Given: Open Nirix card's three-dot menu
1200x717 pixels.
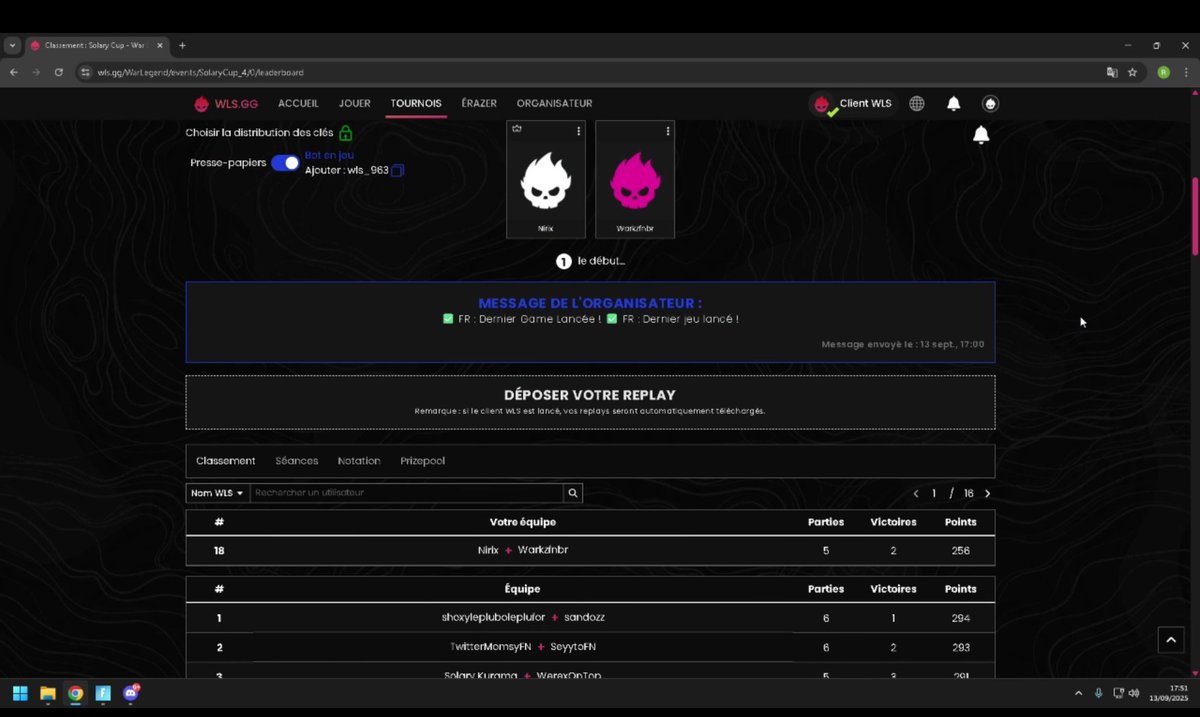Looking at the screenshot, I should [576, 130].
